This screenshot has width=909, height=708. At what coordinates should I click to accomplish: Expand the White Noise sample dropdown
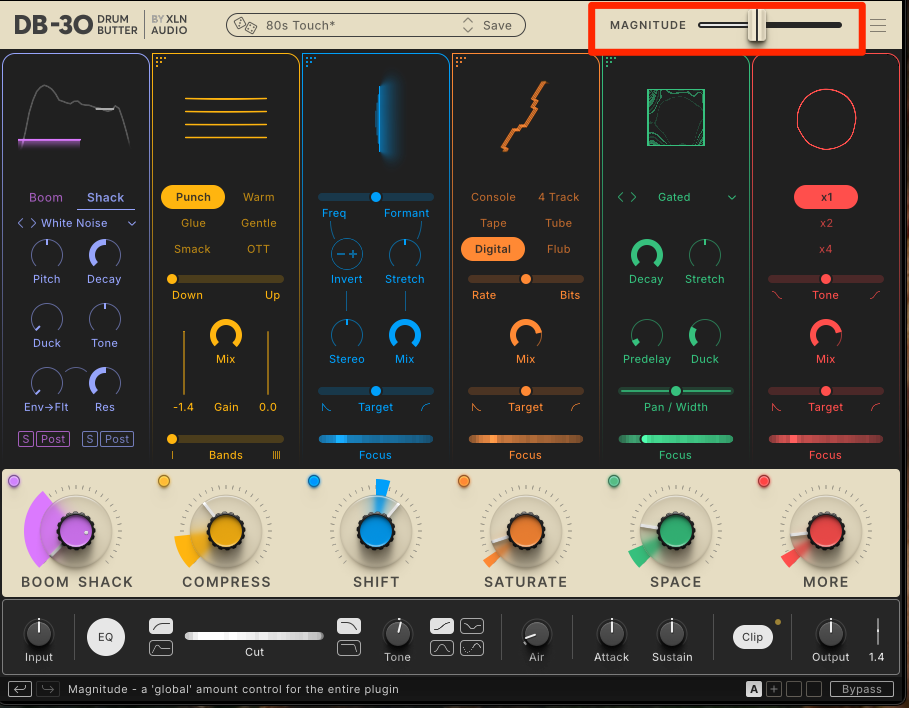tap(132, 223)
